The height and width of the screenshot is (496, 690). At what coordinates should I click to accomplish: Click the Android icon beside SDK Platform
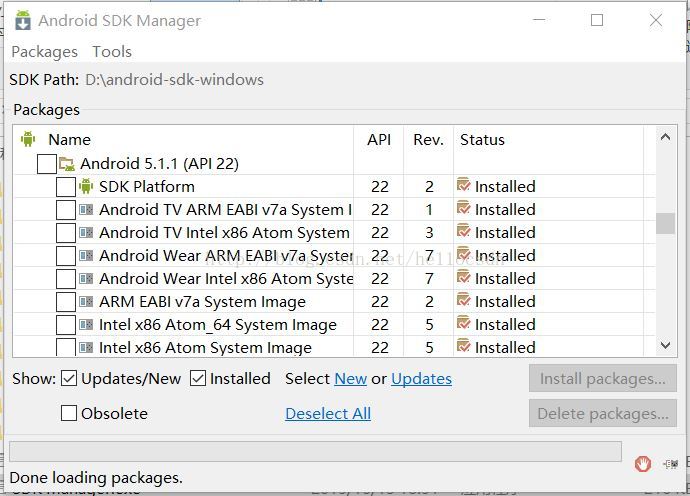(x=86, y=186)
